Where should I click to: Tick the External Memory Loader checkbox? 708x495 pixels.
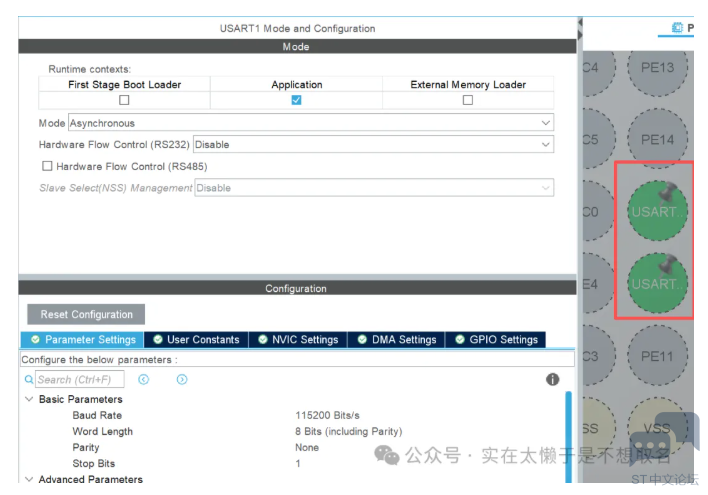pos(467,100)
